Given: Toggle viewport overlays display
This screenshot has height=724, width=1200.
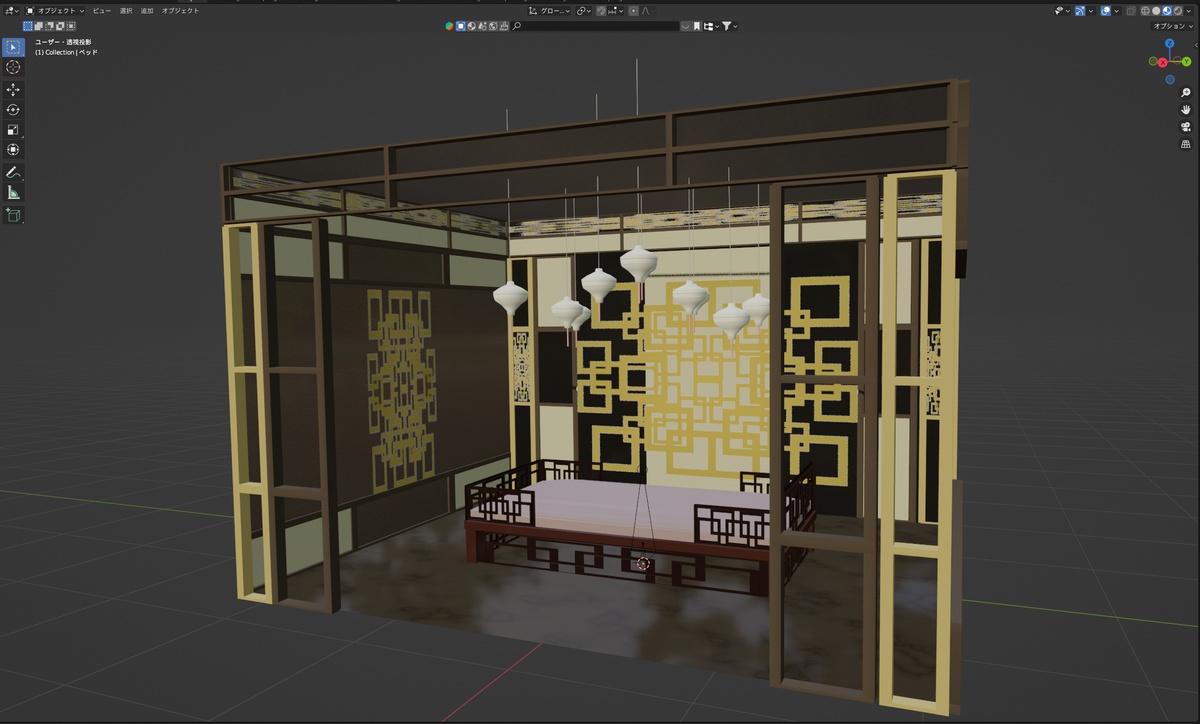Looking at the screenshot, I should pyautogui.click(x=1107, y=11).
